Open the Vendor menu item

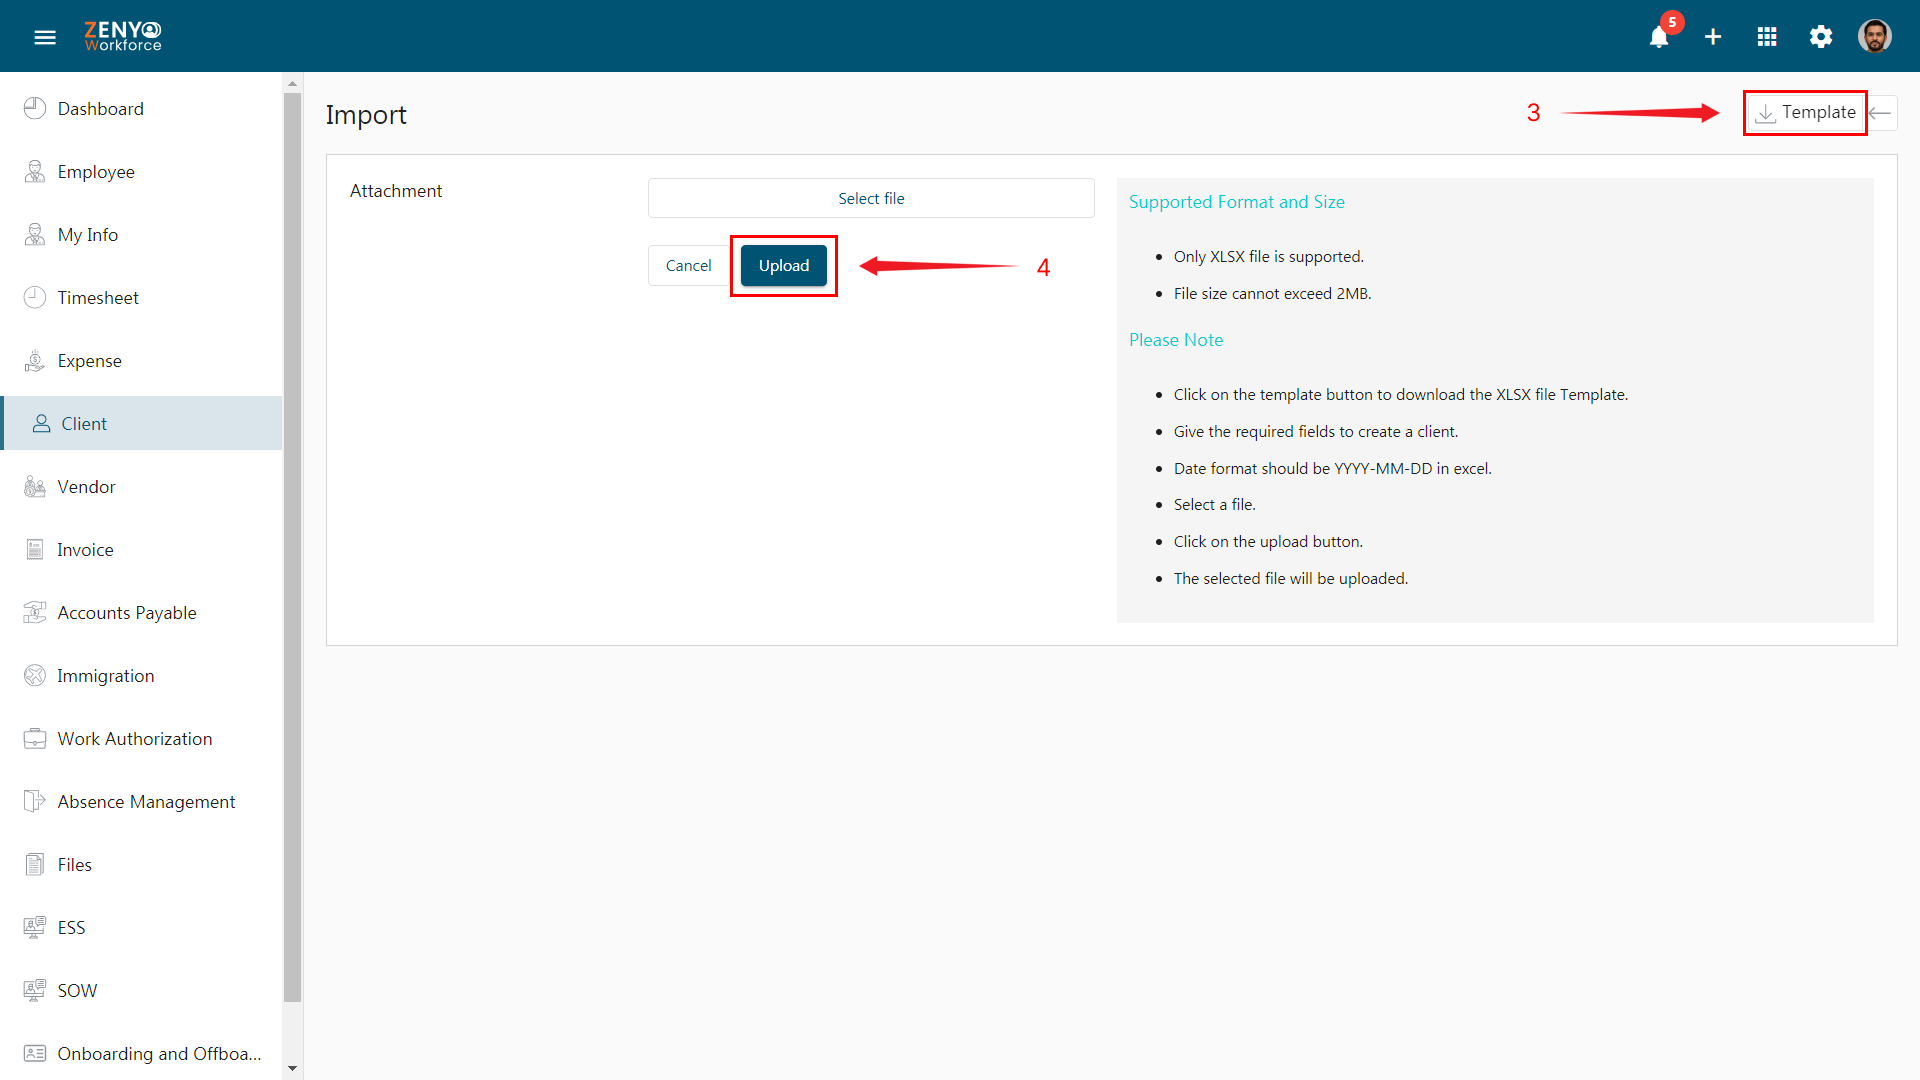click(86, 485)
